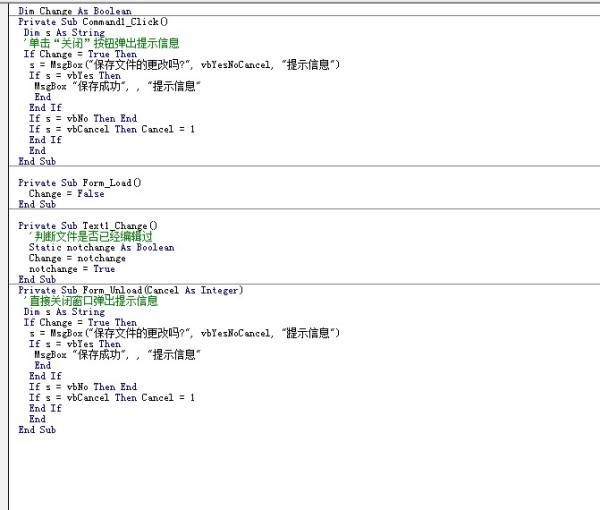The image size is (600, 510).
Task: Click 'Dim s As String' inside Command1_Click
Action: pos(64,33)
